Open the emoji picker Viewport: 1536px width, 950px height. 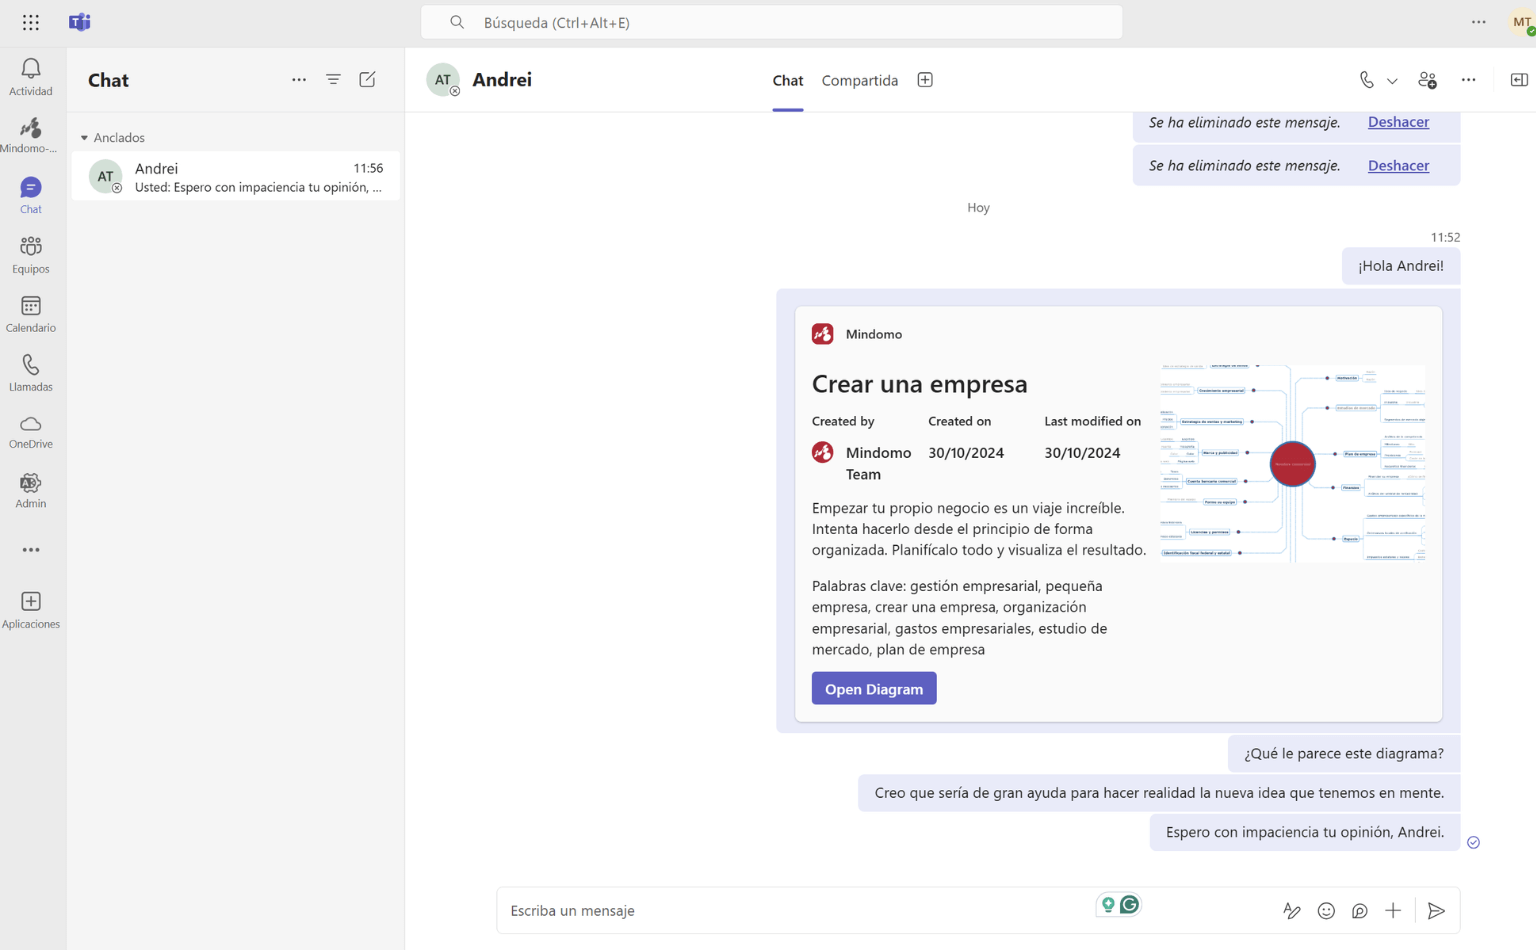click(x=1326, y=910)
